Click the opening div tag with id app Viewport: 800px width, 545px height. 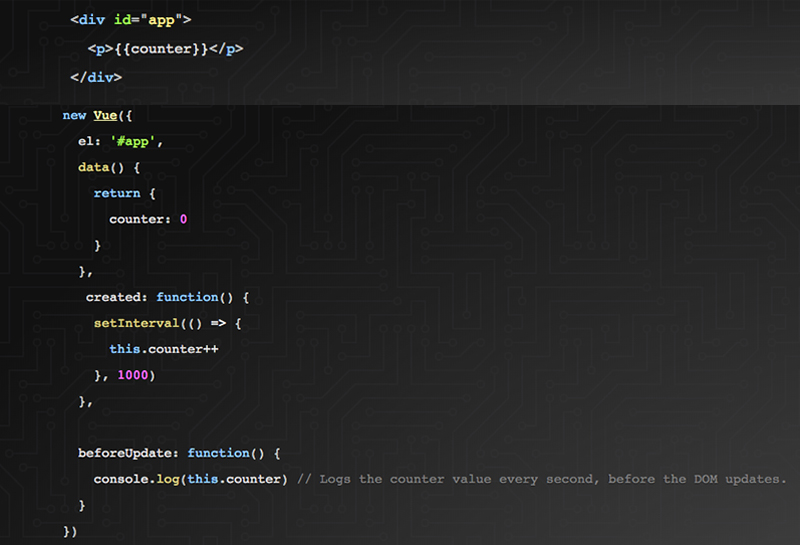(125, 20)
